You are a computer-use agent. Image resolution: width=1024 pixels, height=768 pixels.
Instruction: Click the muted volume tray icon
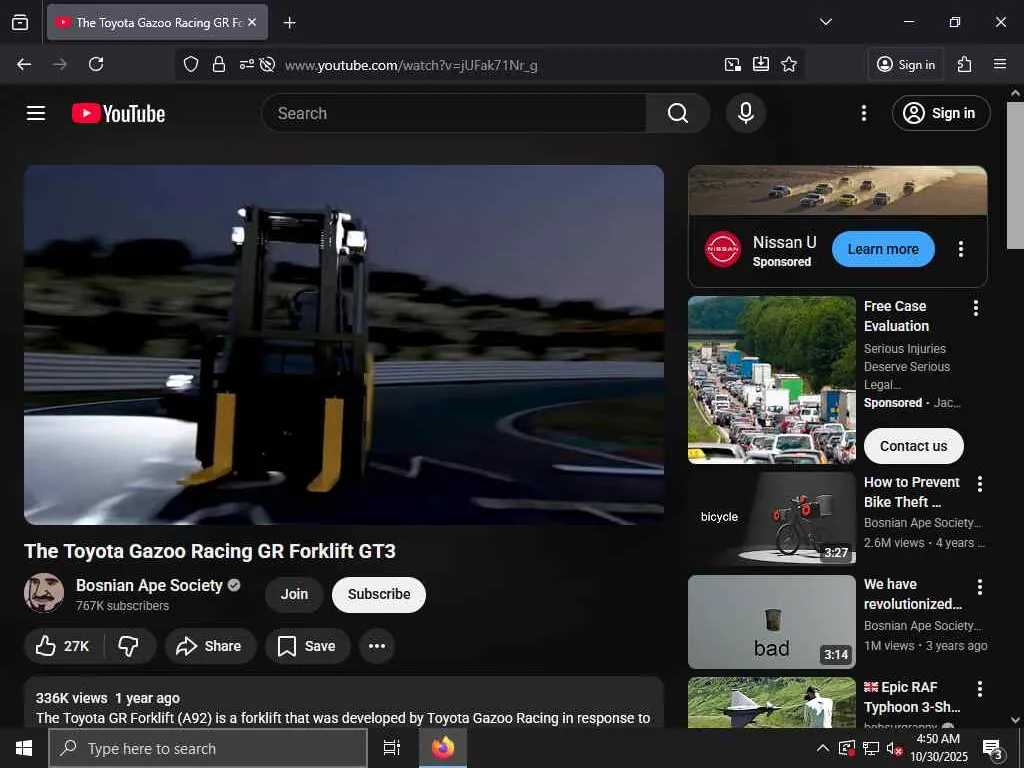(894, 748)
